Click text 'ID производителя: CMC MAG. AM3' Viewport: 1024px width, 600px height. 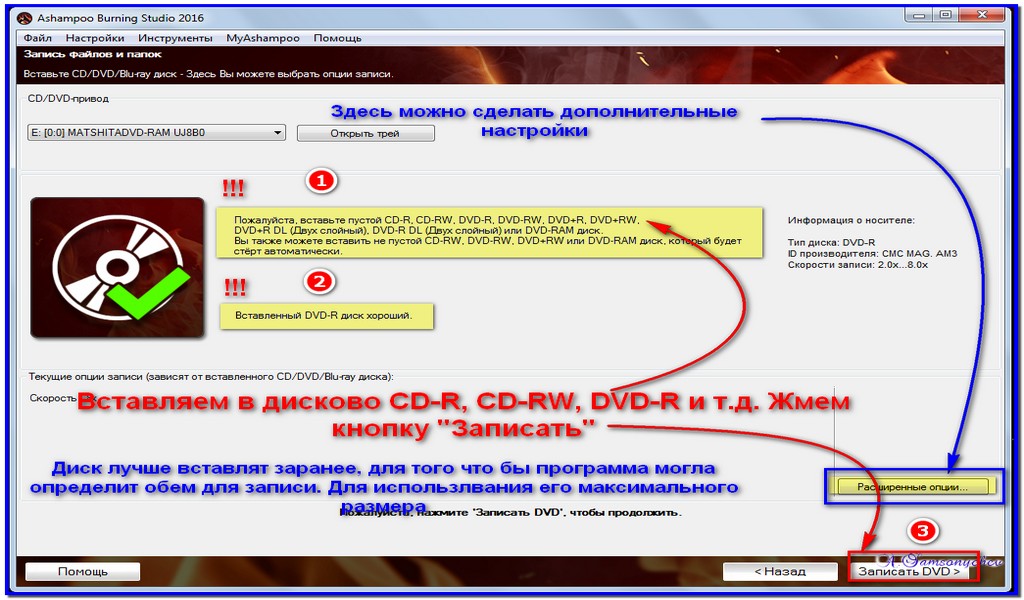(x=872, y=253)
